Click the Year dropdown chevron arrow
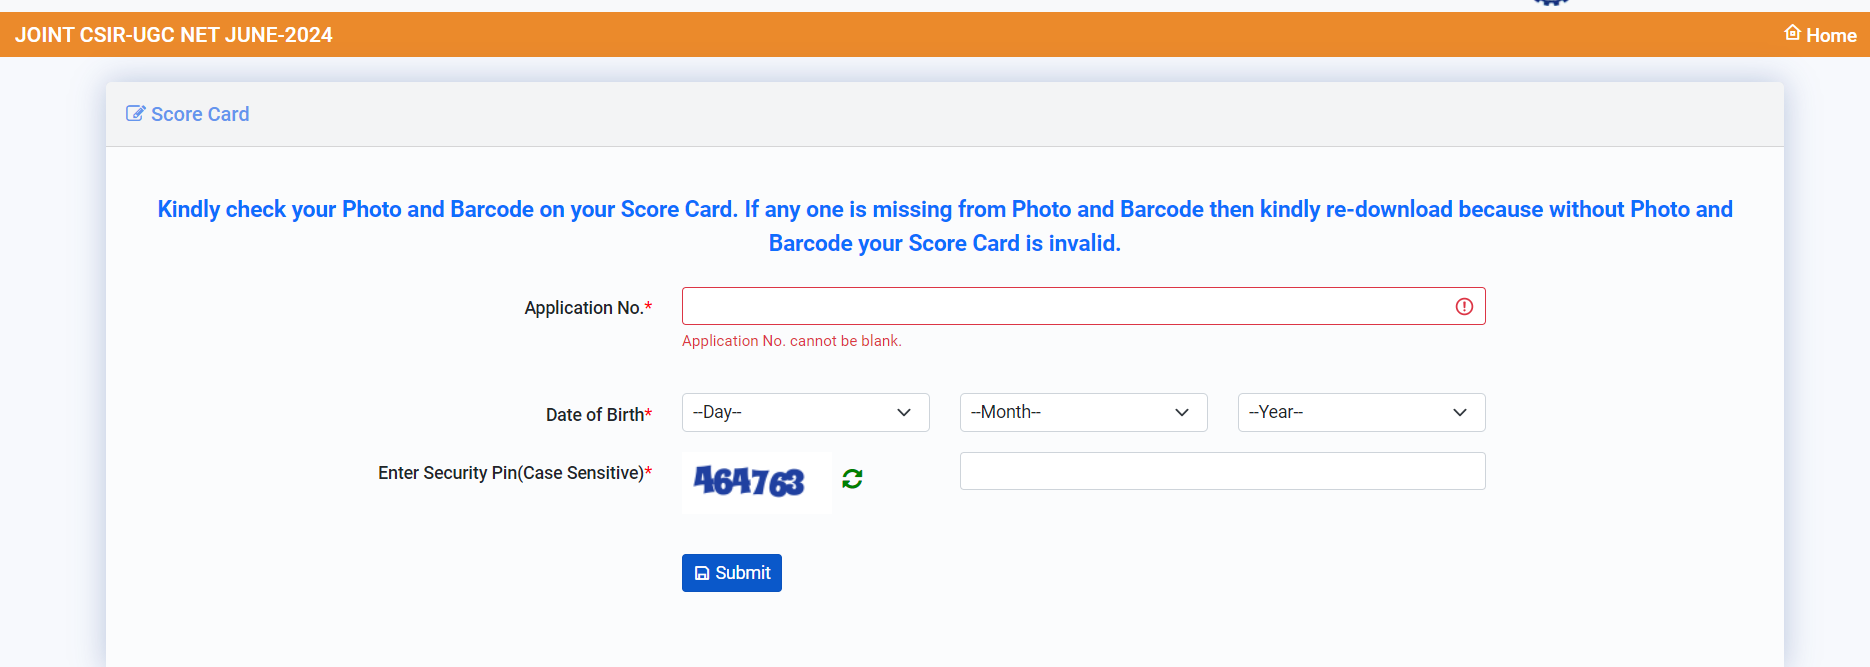Image resolution: width=1870 pixels, height=667 pixels. click(x=1460, y=413)
